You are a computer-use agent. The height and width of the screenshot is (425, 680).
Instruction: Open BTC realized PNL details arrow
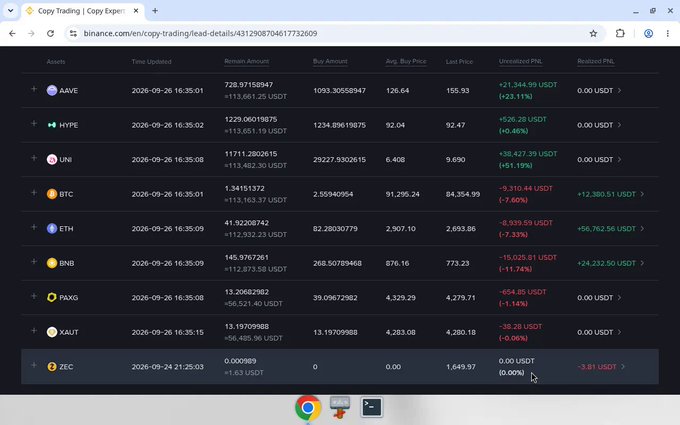click(642, 194)
